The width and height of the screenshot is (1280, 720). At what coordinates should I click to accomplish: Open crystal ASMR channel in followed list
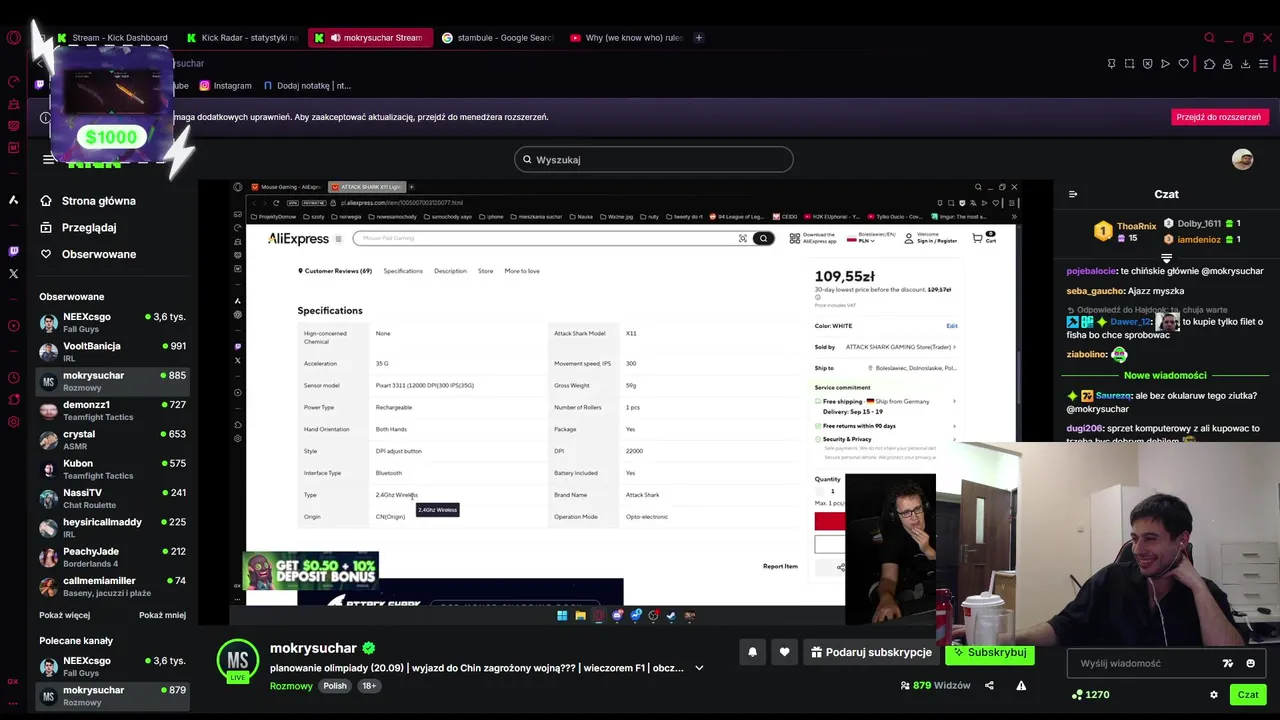pyautogui.click(x=112, y=440)
